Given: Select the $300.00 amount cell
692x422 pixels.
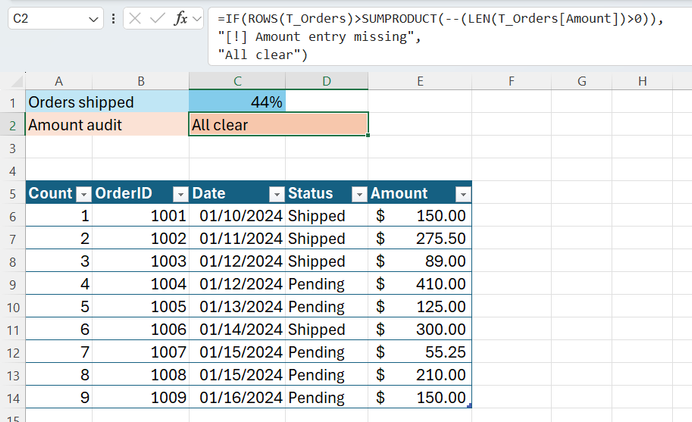Looking at the screenshot, I should (420, 329).
